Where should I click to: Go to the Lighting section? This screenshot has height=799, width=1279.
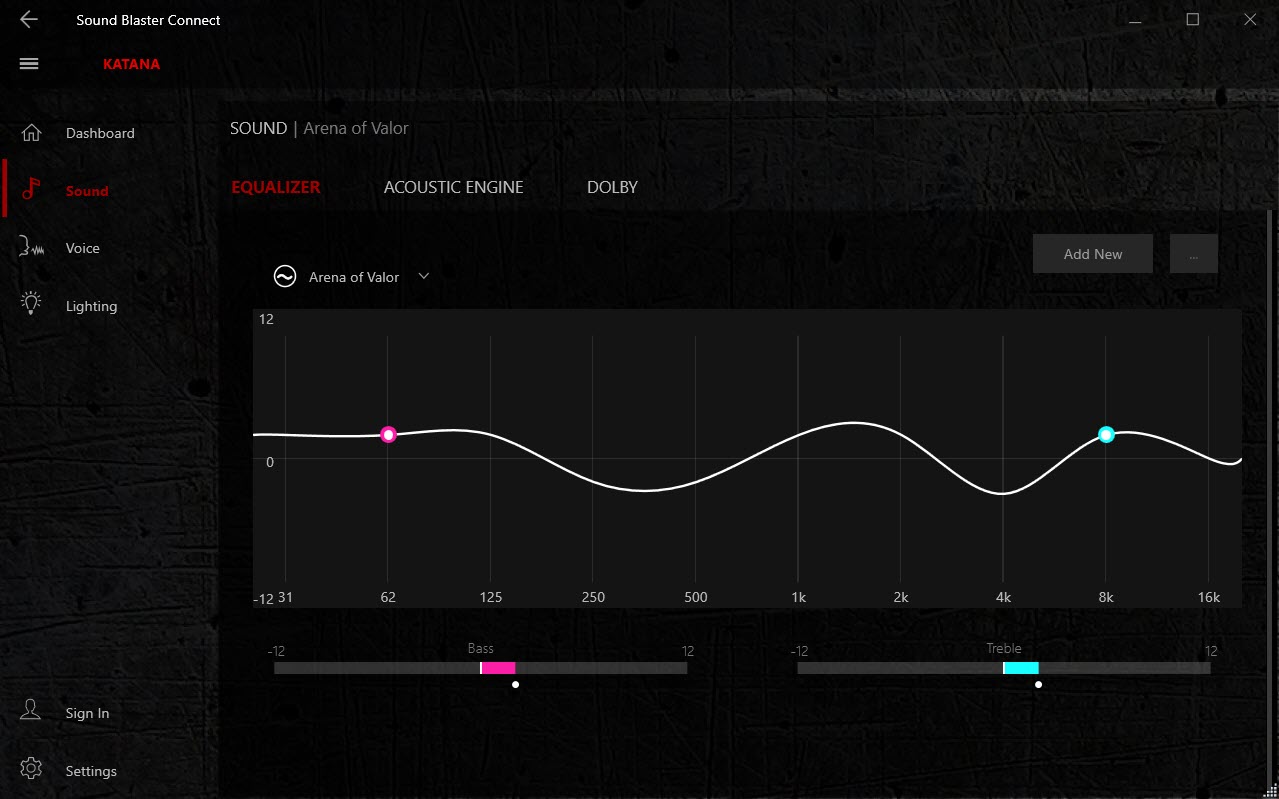[91, 306]
